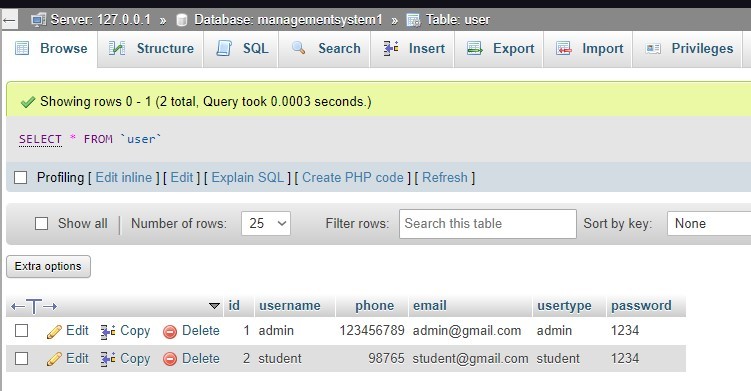Switch to the Browse tab
This screenshot has height=391, width=751.
[50, 49]
